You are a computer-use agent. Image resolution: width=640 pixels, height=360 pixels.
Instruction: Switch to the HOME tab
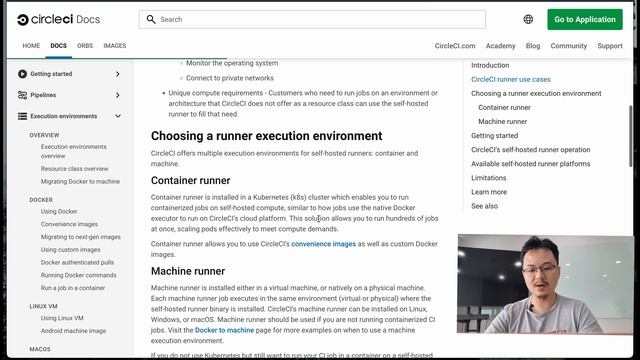point(31,46)
